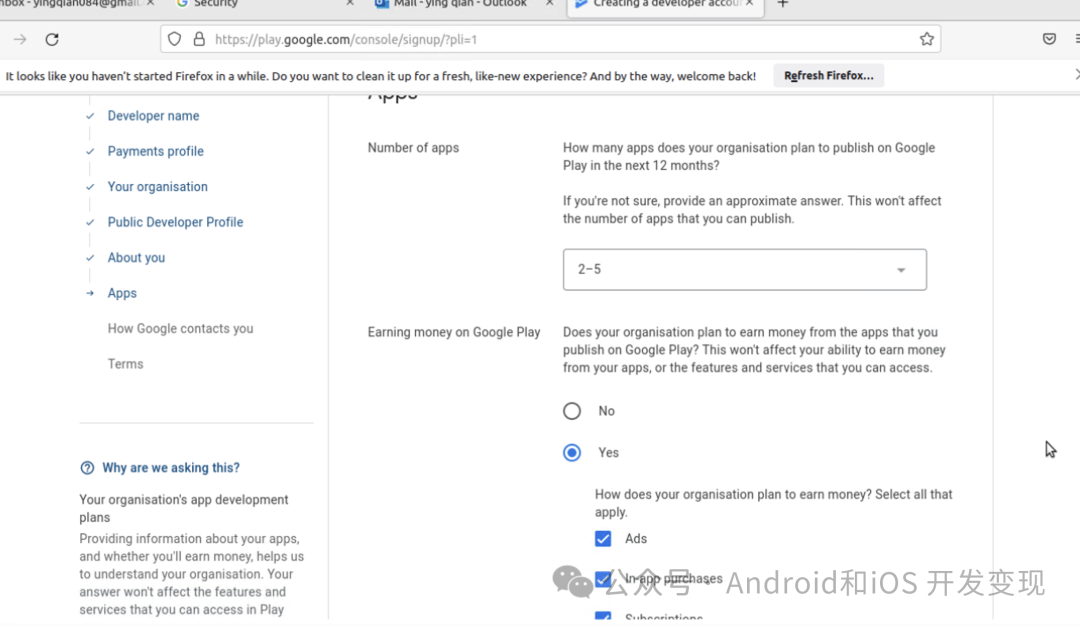Open the Firefox hamburger menu icon
Viewport: 1080px width, 626px height.
click(x=1077, y=39)
